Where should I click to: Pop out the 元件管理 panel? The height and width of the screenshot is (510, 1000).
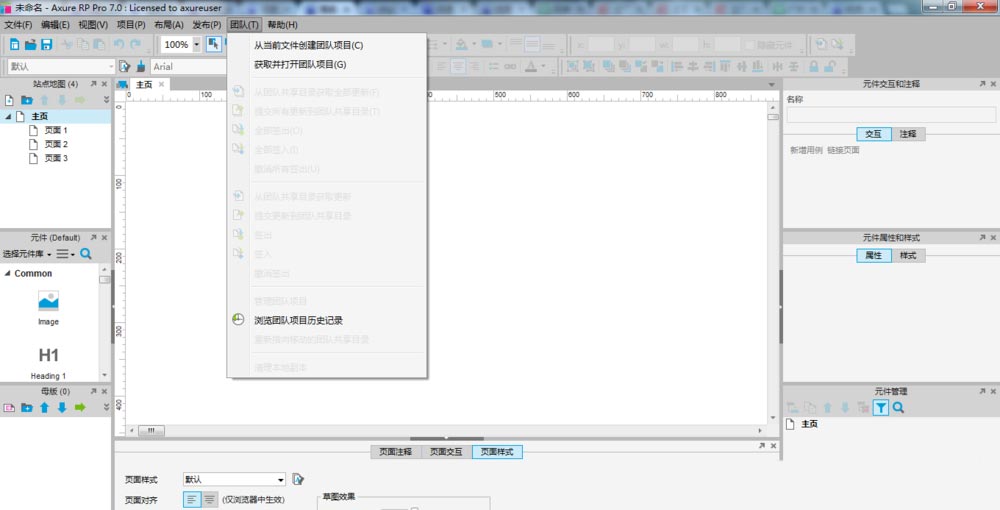(x=982, y=391)
